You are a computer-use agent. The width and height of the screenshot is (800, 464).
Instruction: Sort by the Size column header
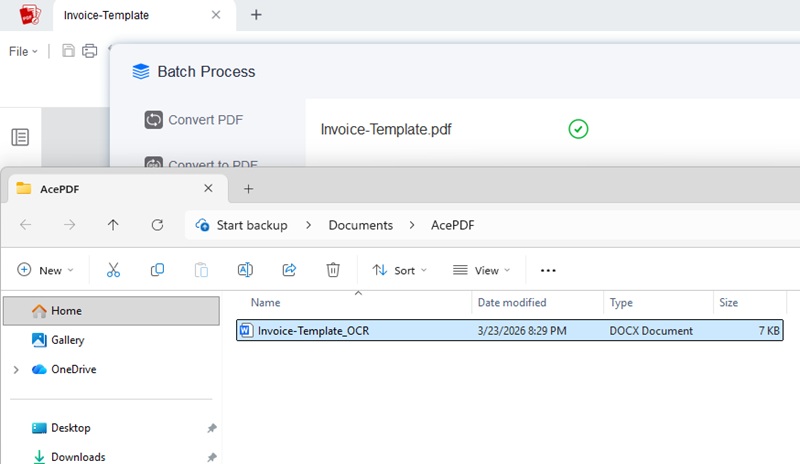(729, 303)
